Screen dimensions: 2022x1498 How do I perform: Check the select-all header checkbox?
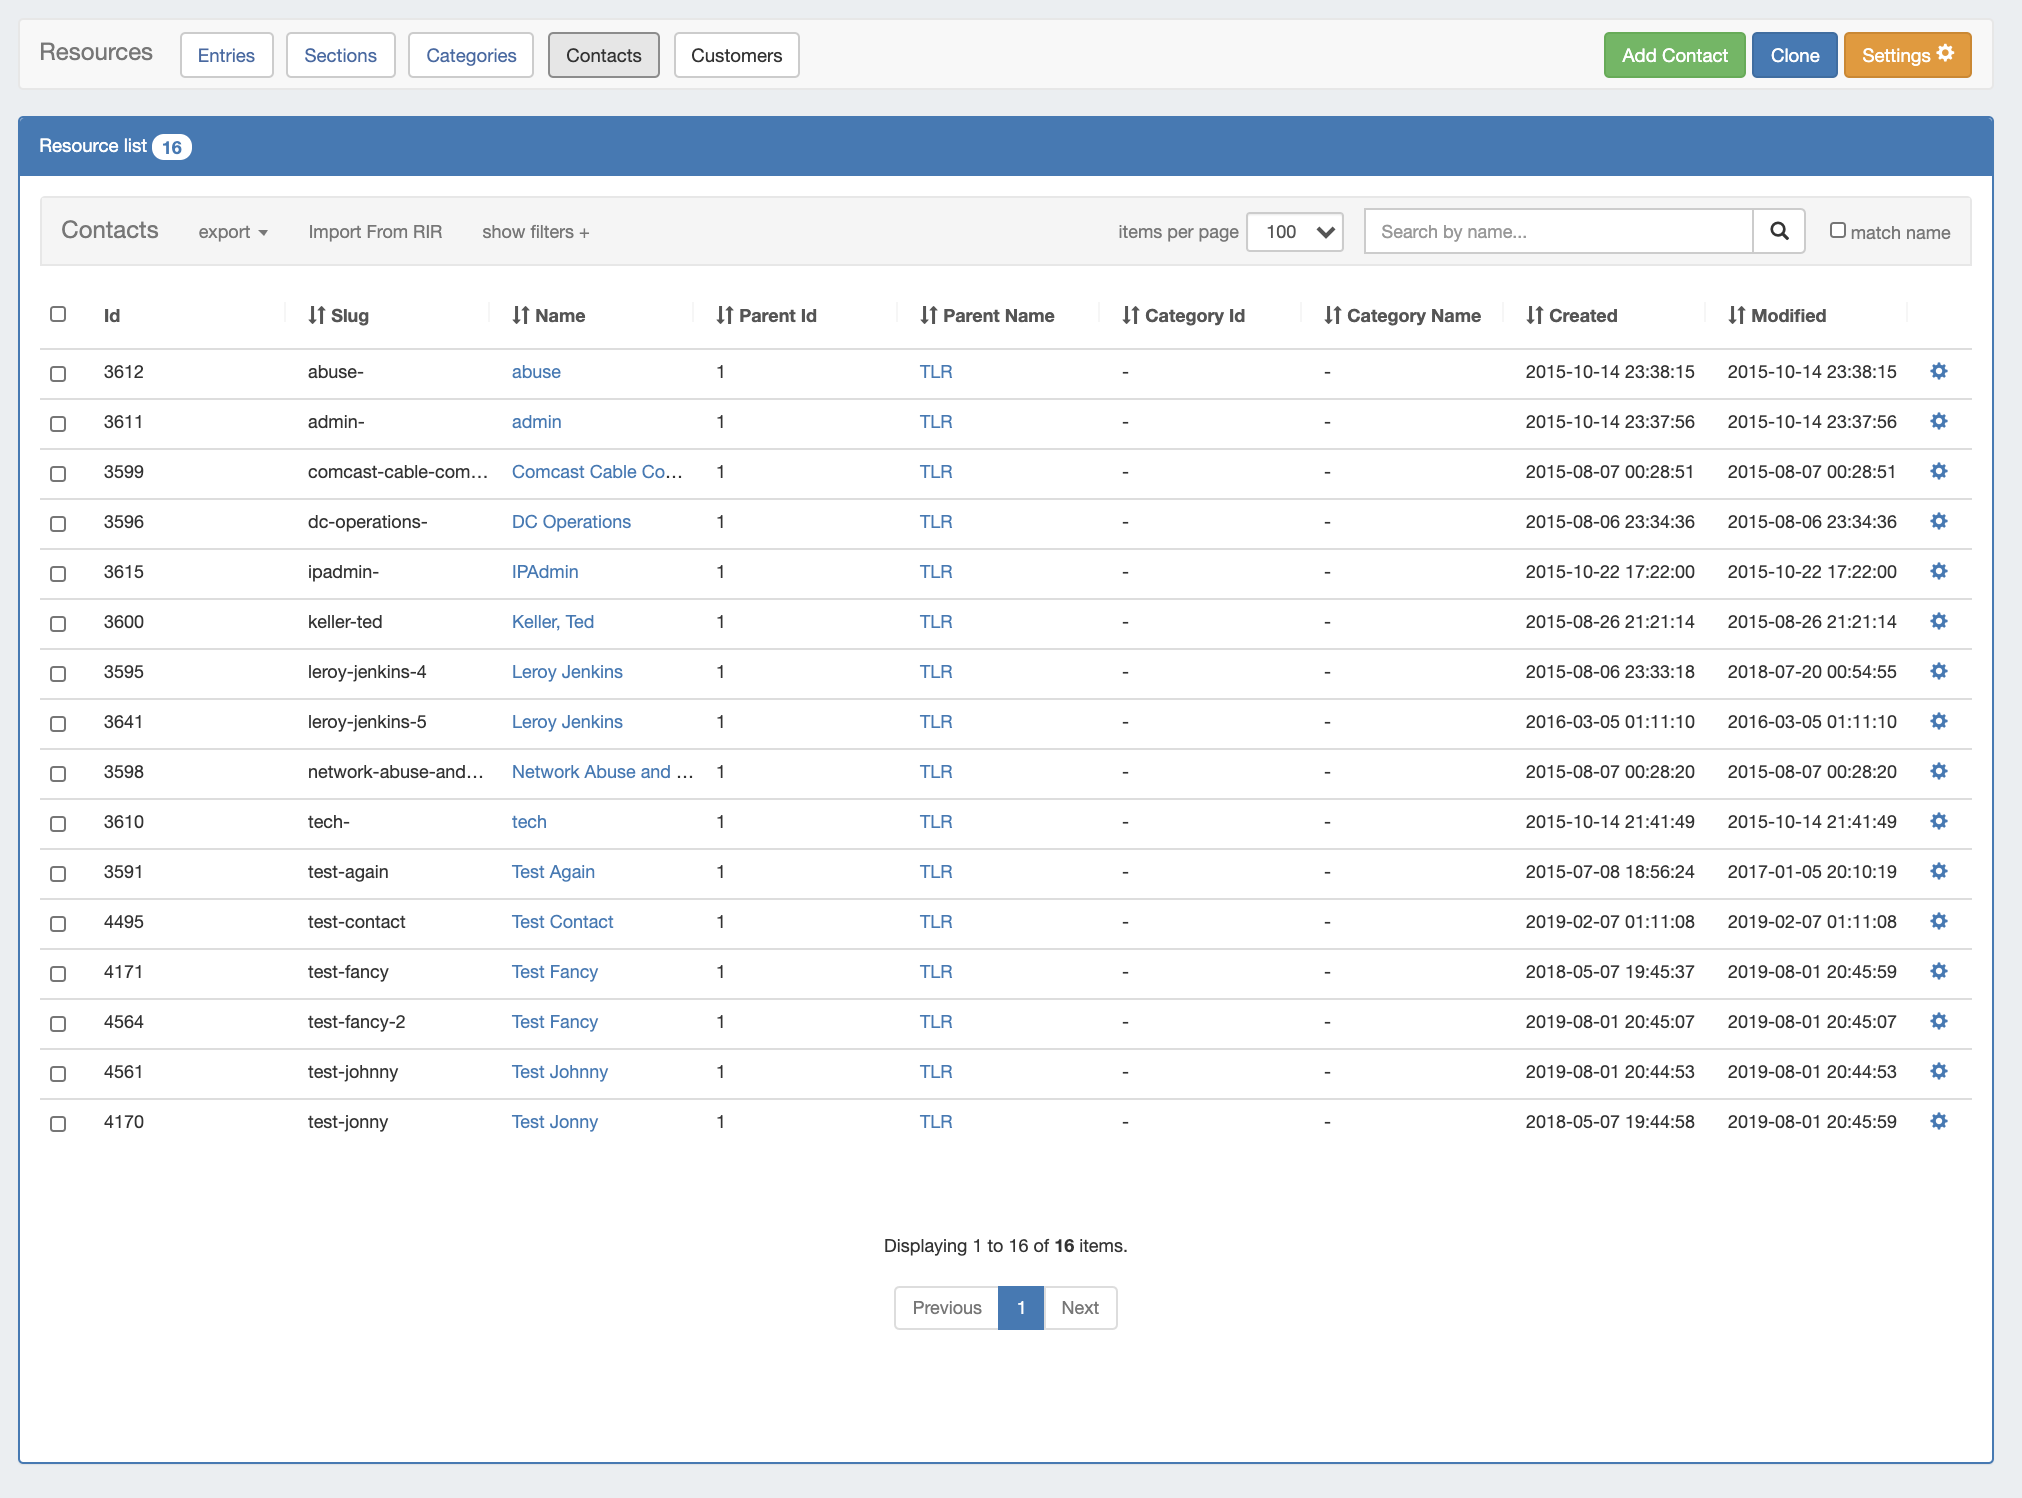(x=58, y=314)
